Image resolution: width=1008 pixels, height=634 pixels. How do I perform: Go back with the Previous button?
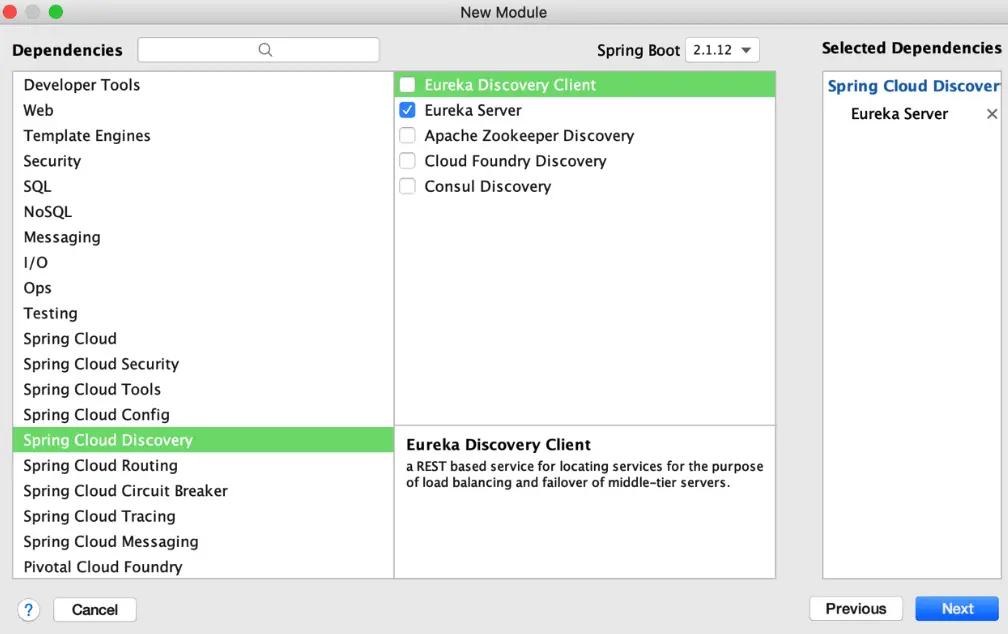pyautogui.click(x=856, y=608)
